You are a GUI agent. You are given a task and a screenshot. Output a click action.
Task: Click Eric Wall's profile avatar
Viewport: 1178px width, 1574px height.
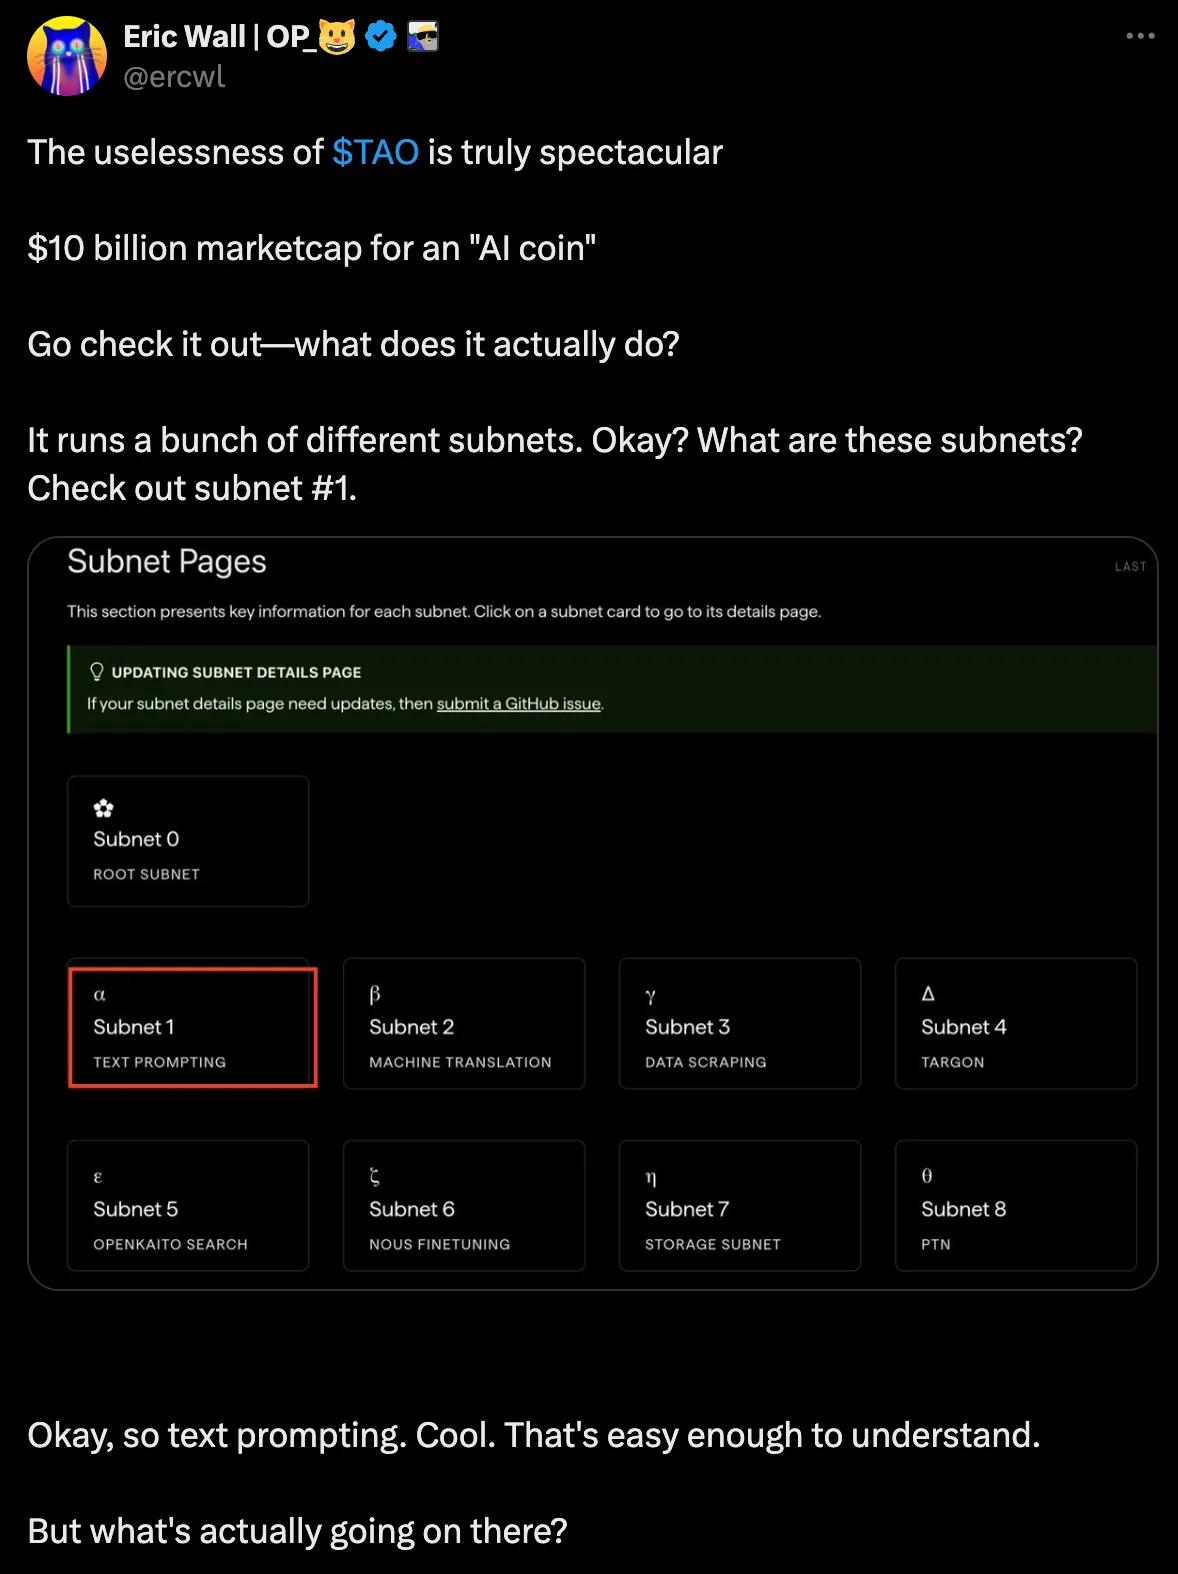pos(66,56)
